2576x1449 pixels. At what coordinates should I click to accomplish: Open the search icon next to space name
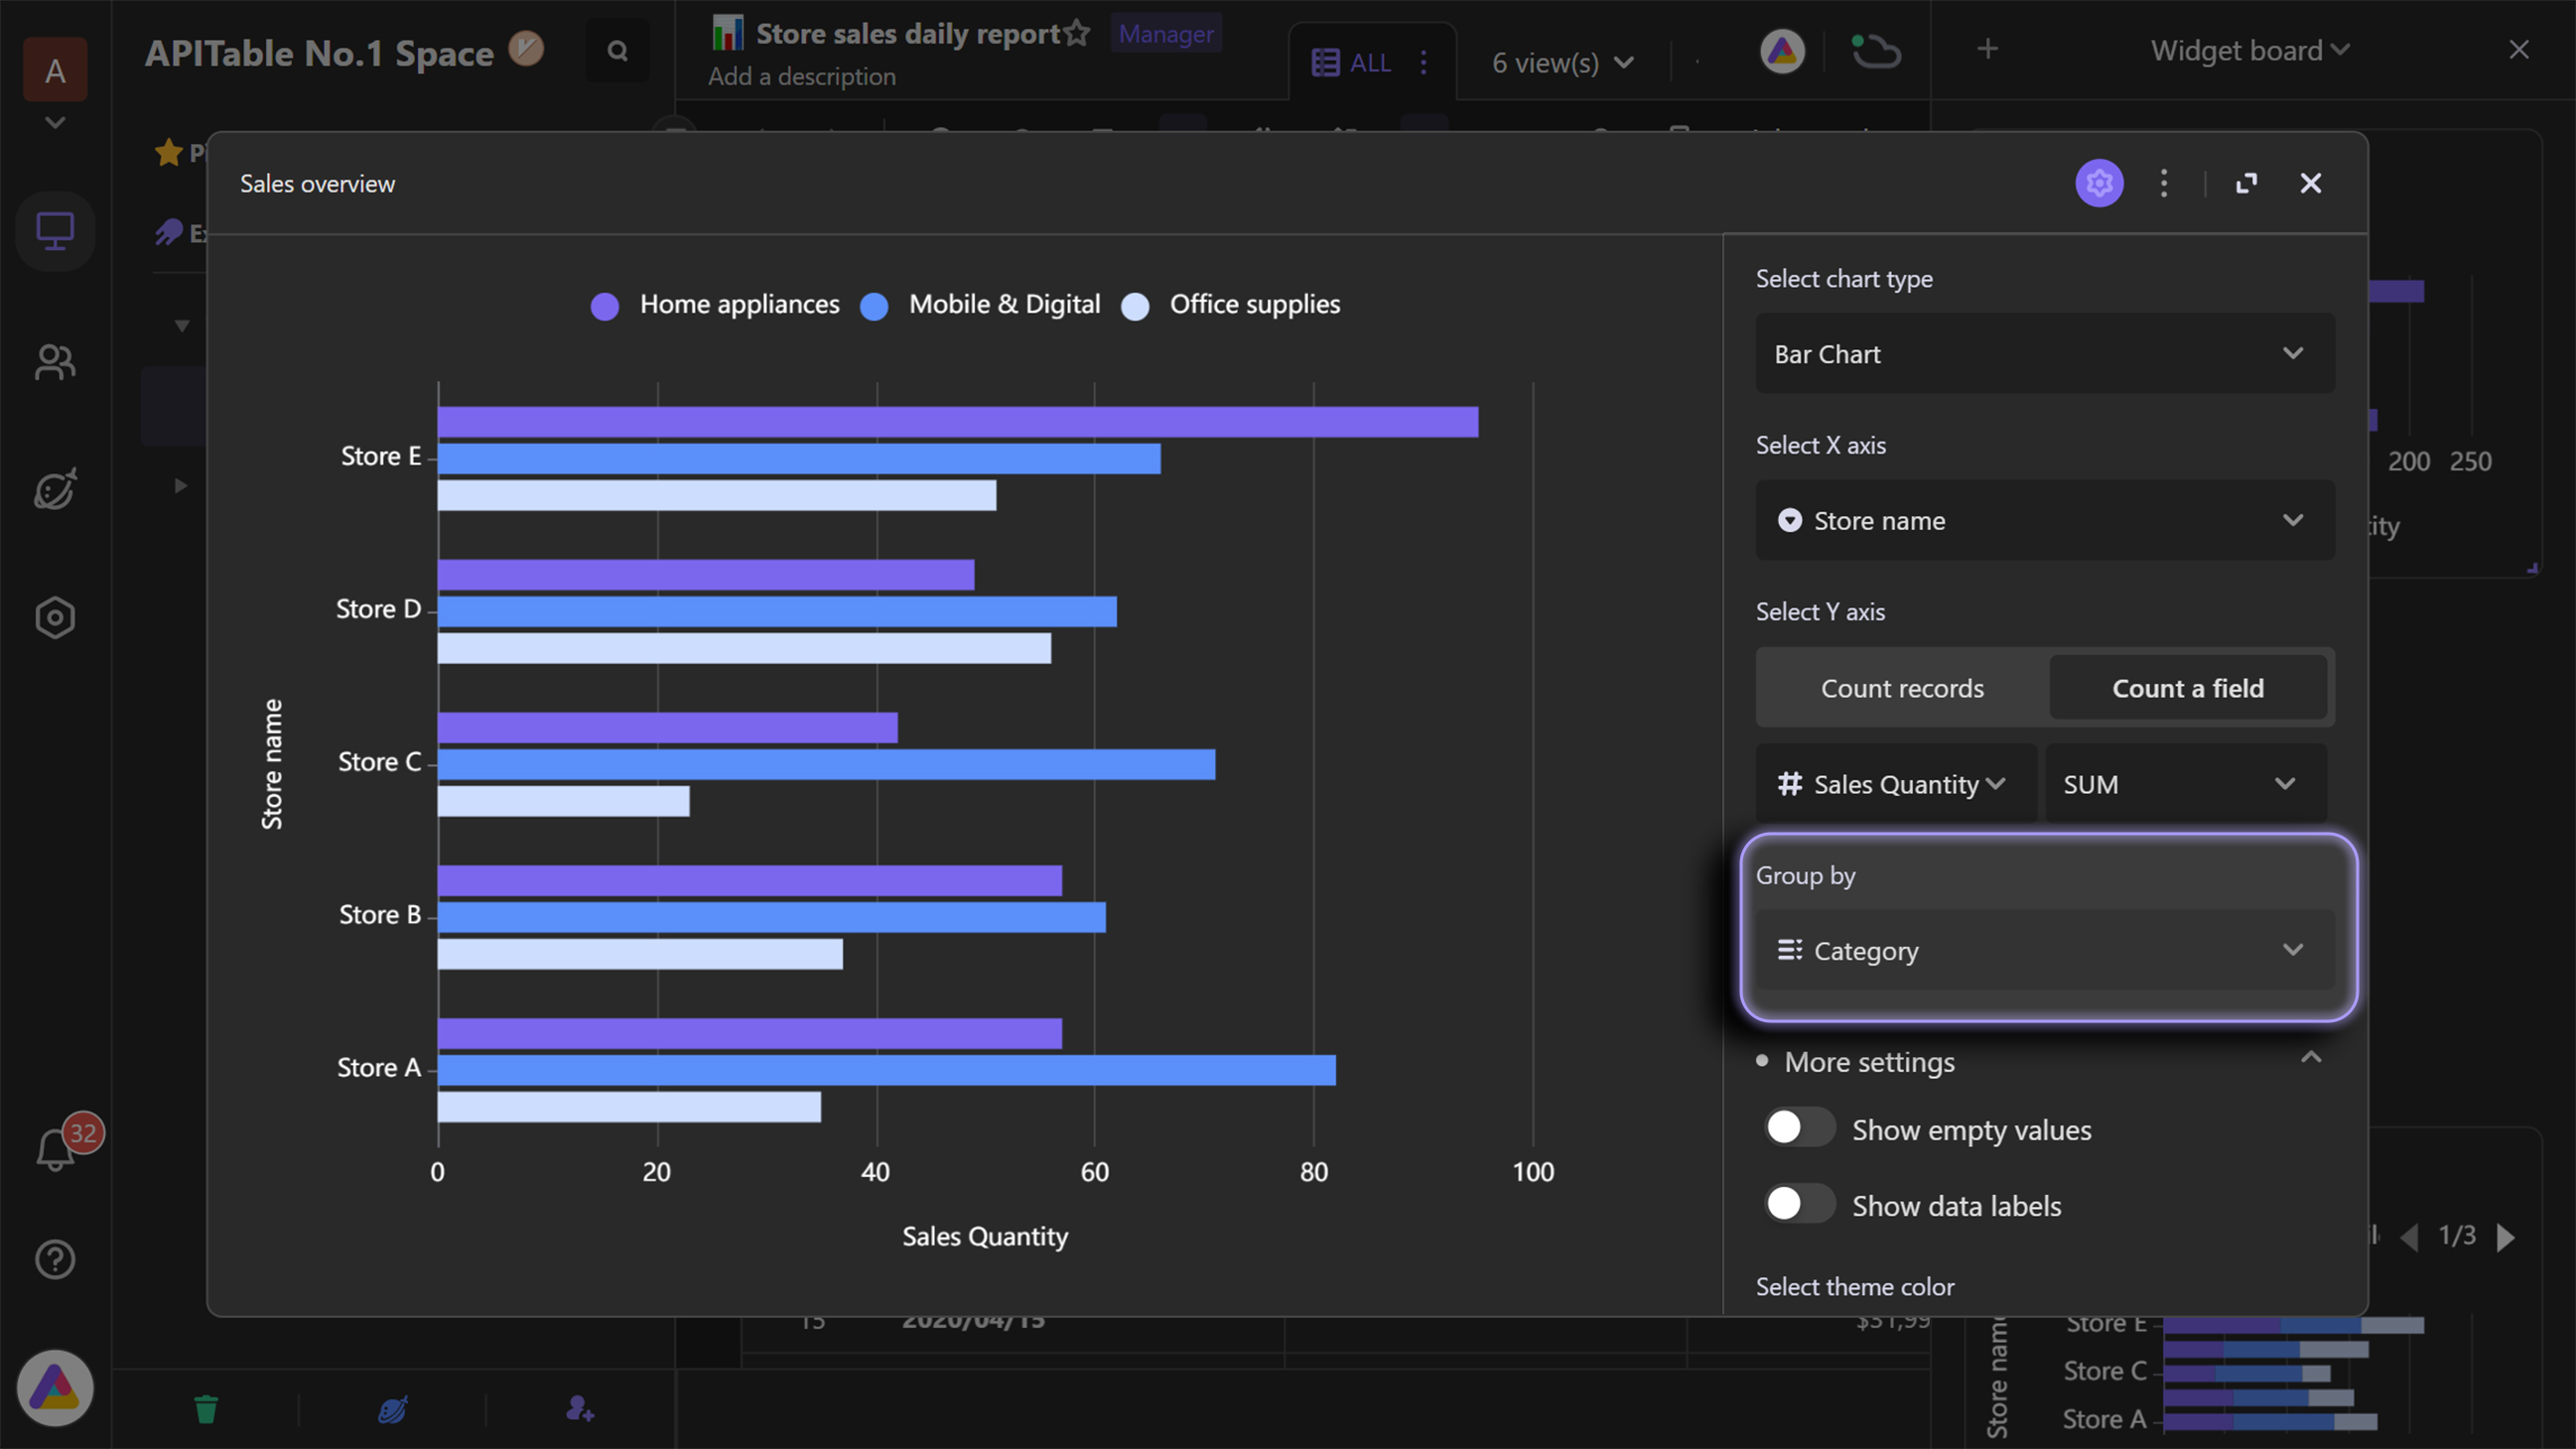[618, 51]
